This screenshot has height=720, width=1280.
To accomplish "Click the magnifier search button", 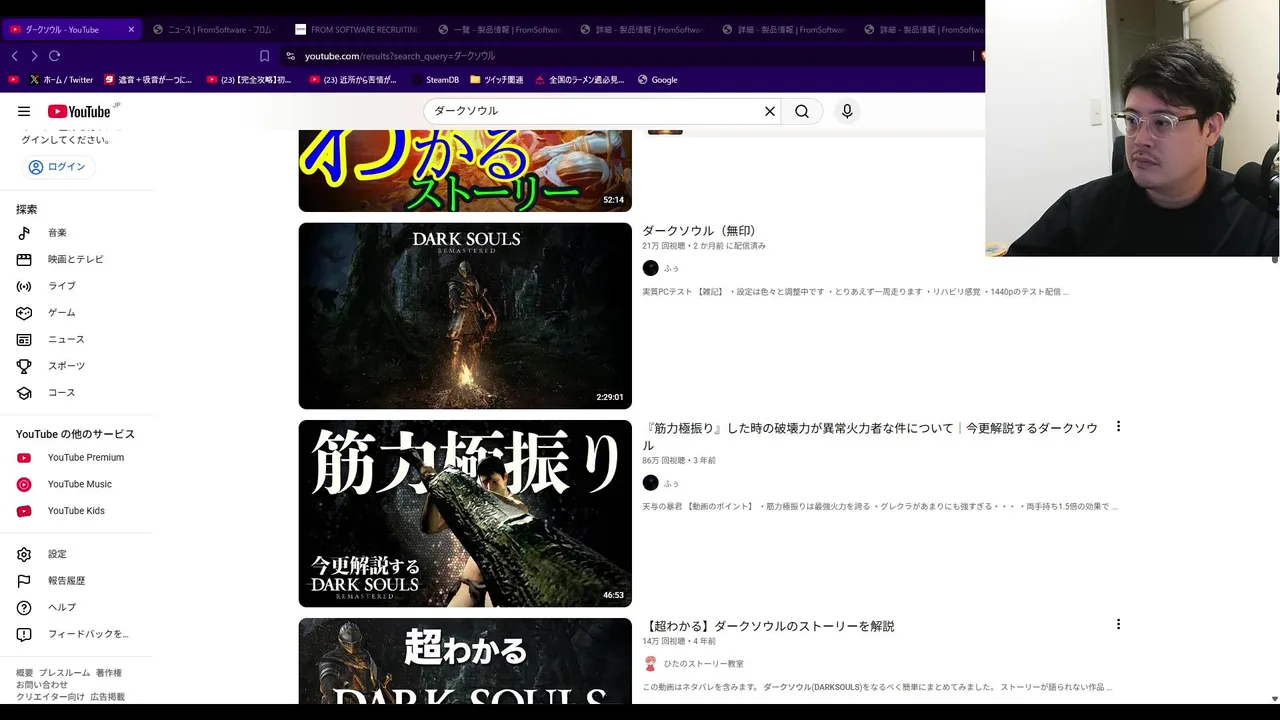I will point(802,111).
